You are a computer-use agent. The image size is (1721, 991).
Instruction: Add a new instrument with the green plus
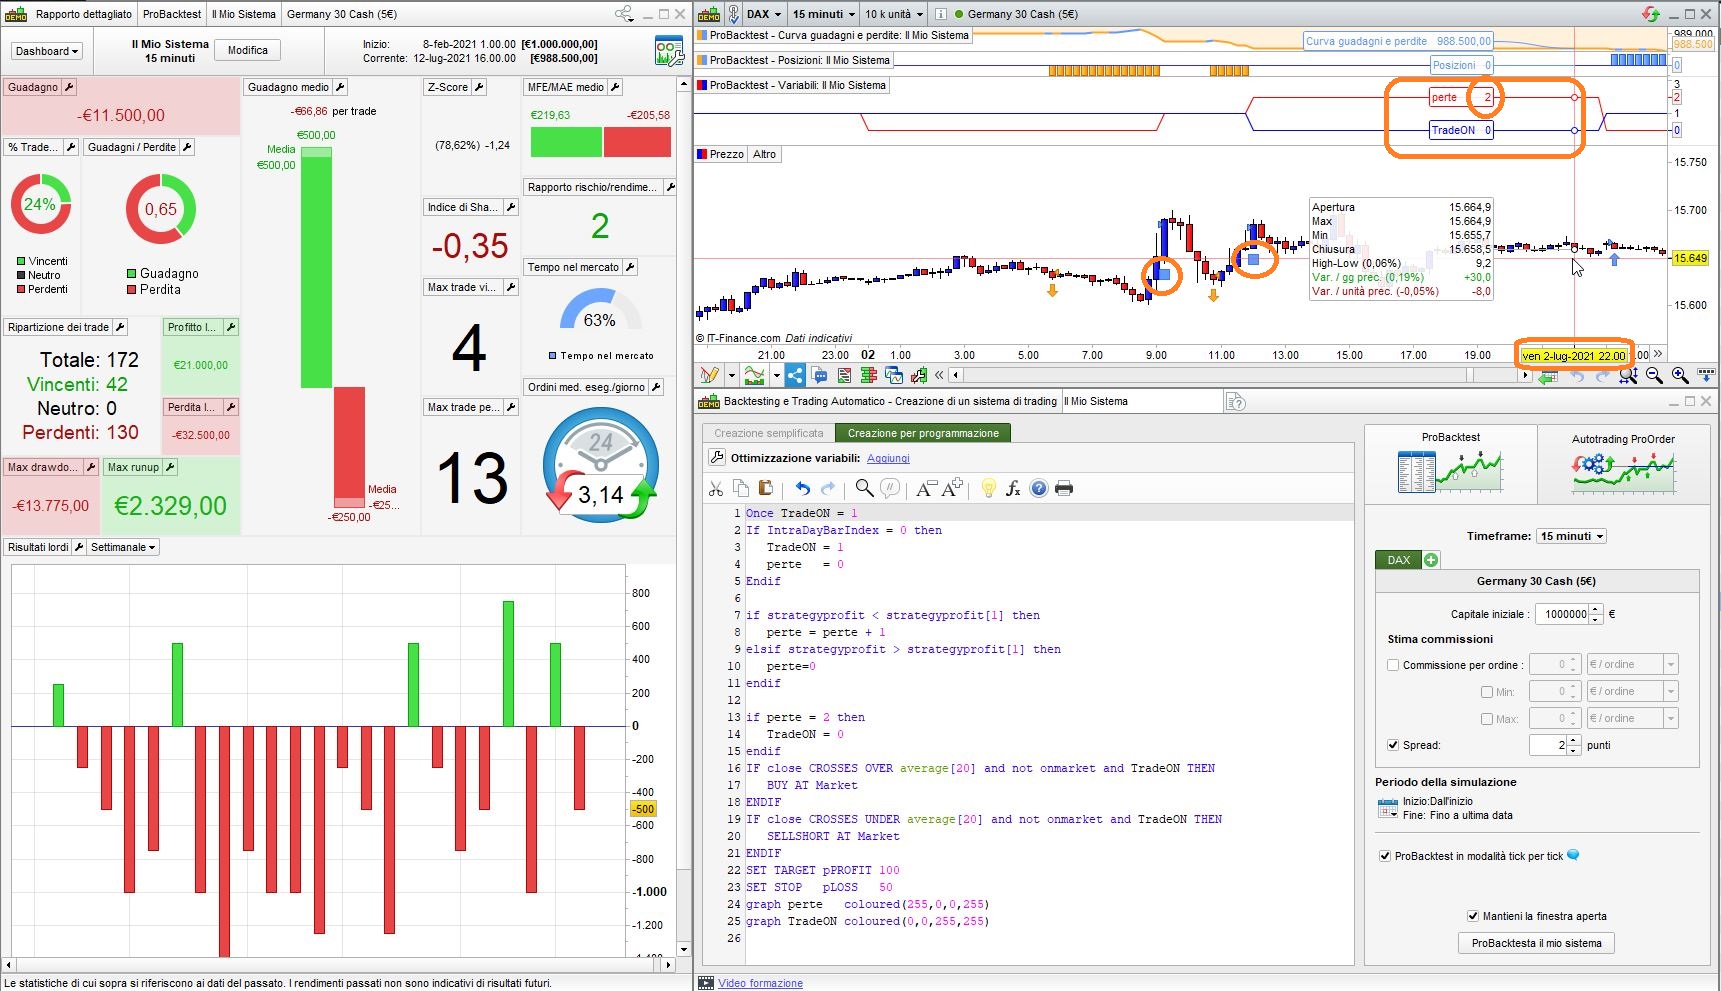pos(1431,560)
